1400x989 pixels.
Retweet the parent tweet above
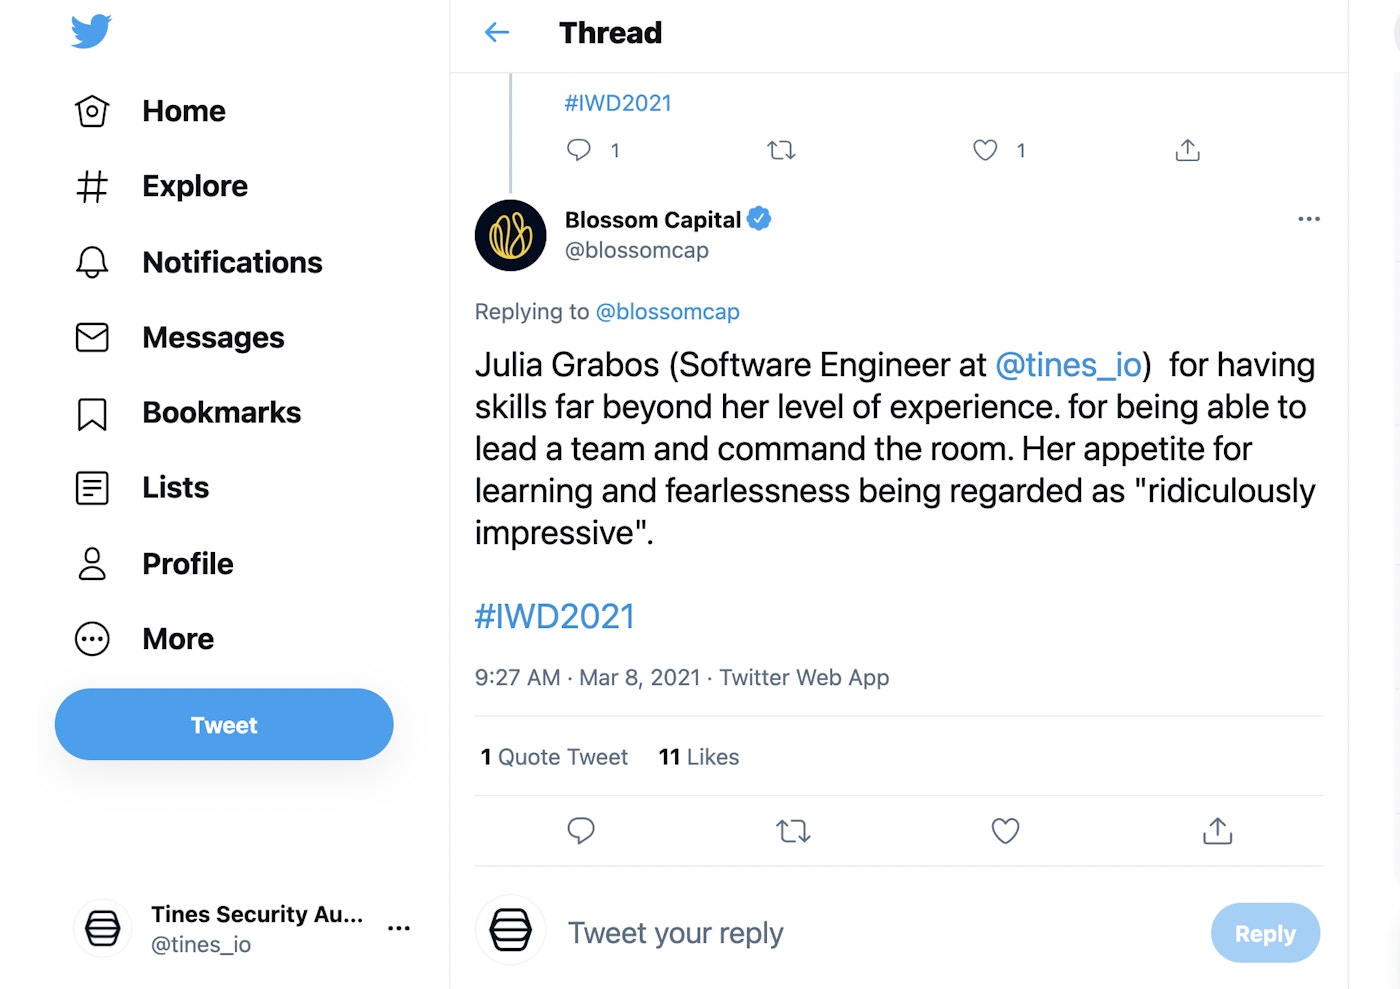coord(781,150)
